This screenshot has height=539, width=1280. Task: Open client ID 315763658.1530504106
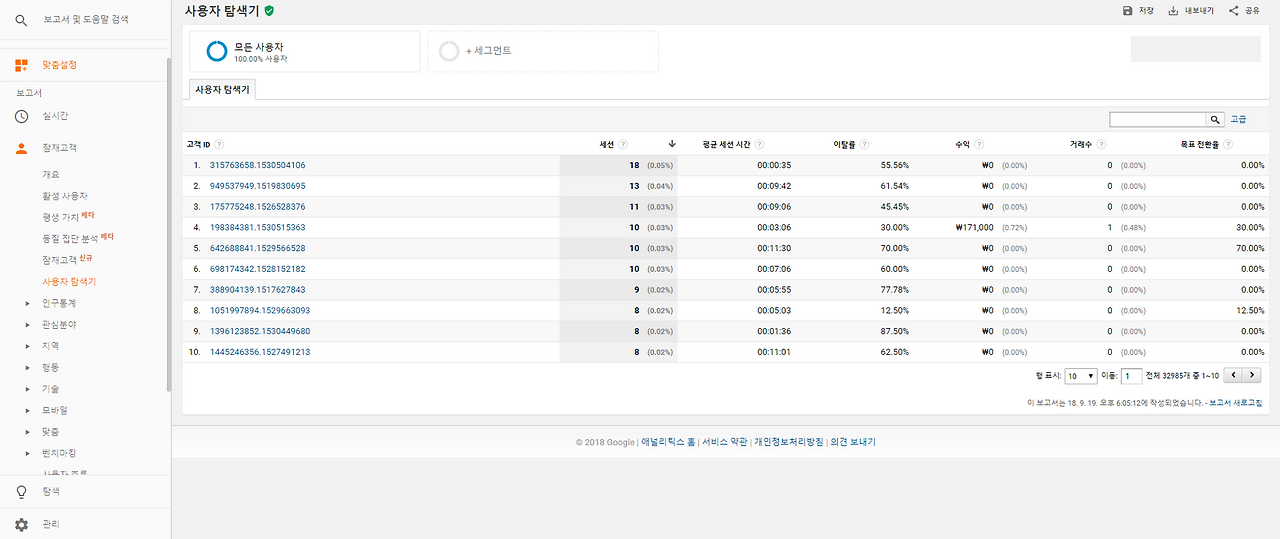point(258,165)
